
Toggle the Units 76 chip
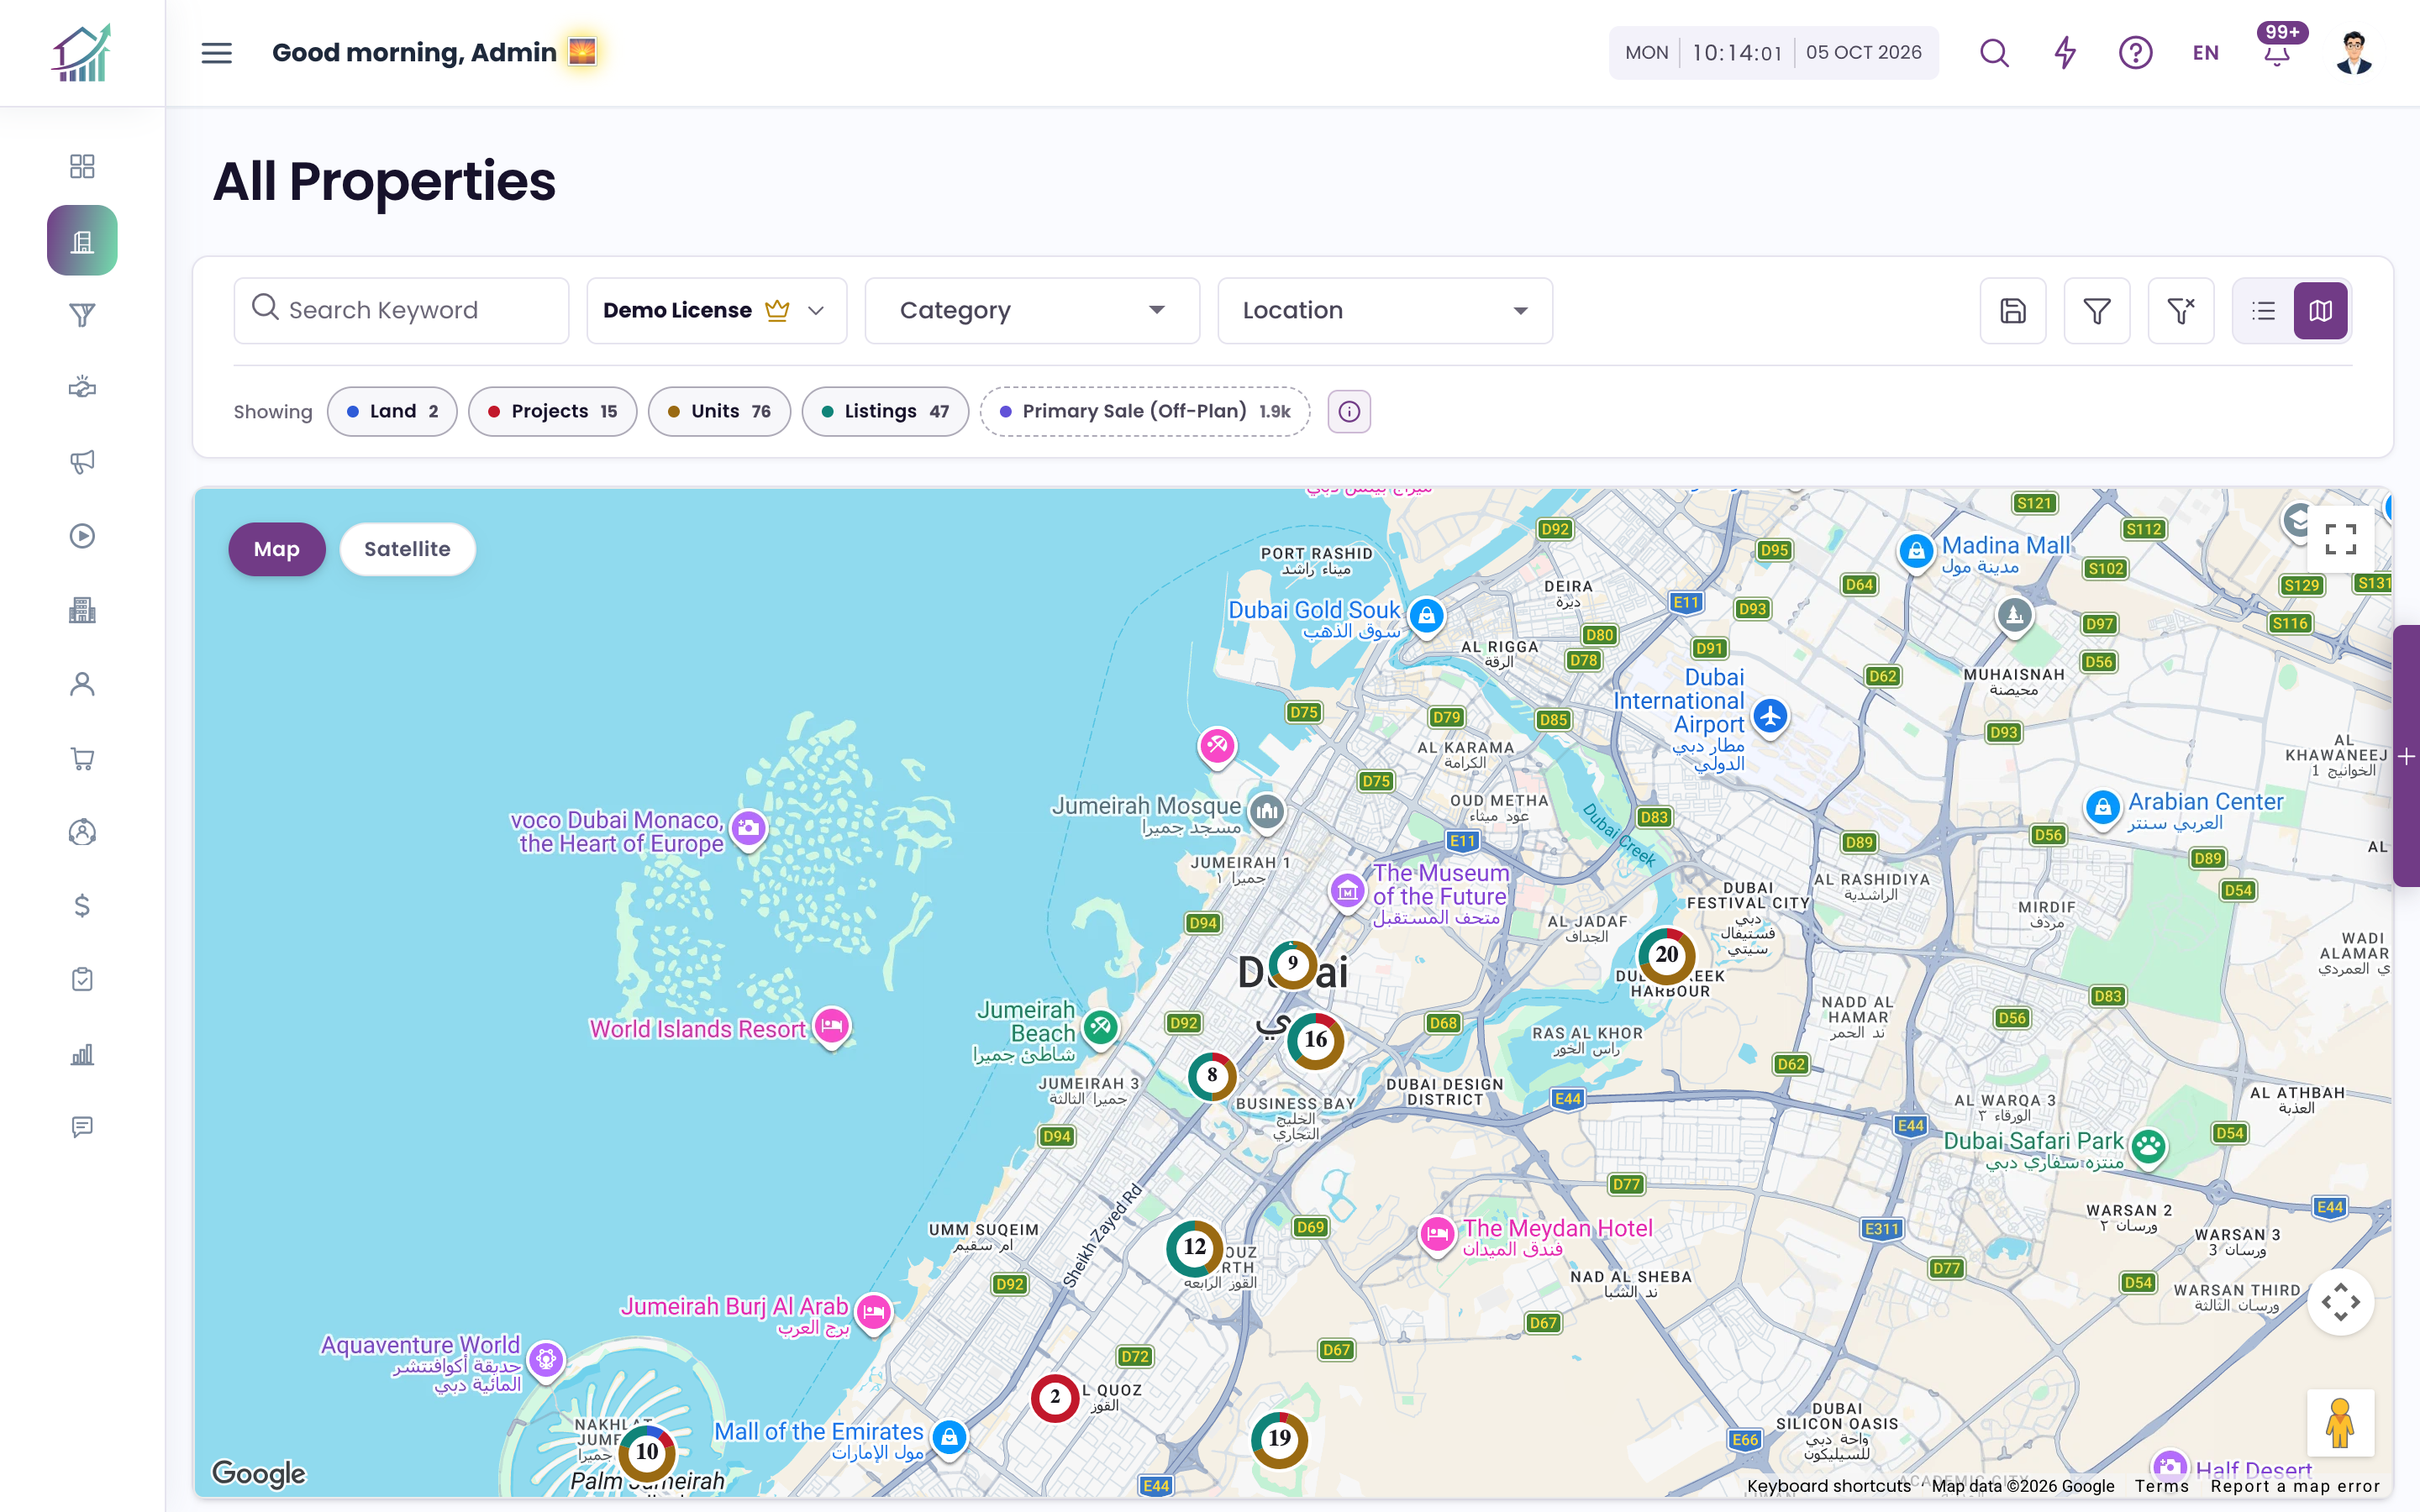(x=719, y=412)
